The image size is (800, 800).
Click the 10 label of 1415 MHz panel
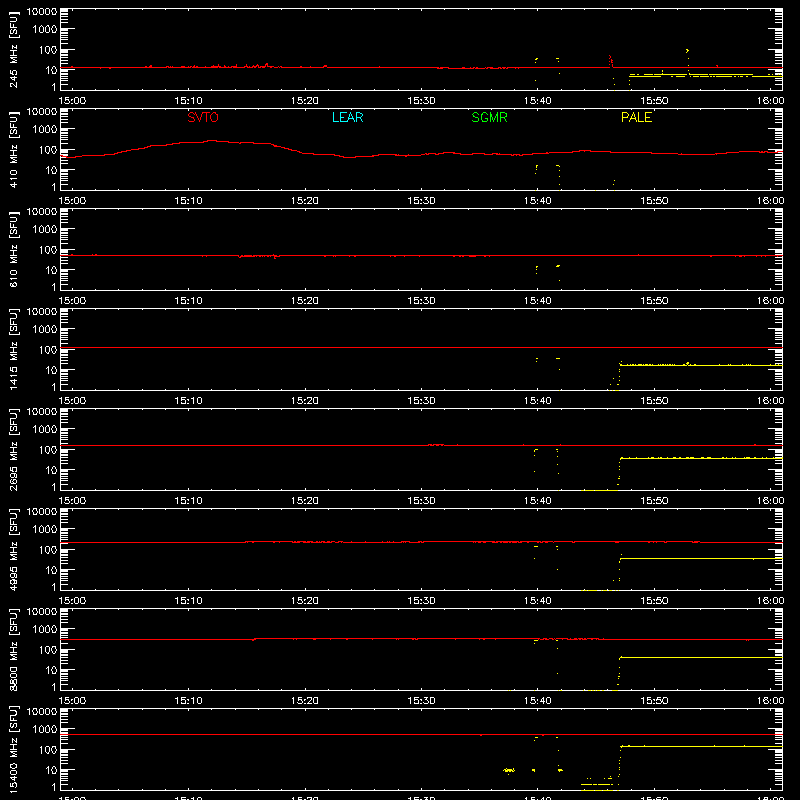51,370
